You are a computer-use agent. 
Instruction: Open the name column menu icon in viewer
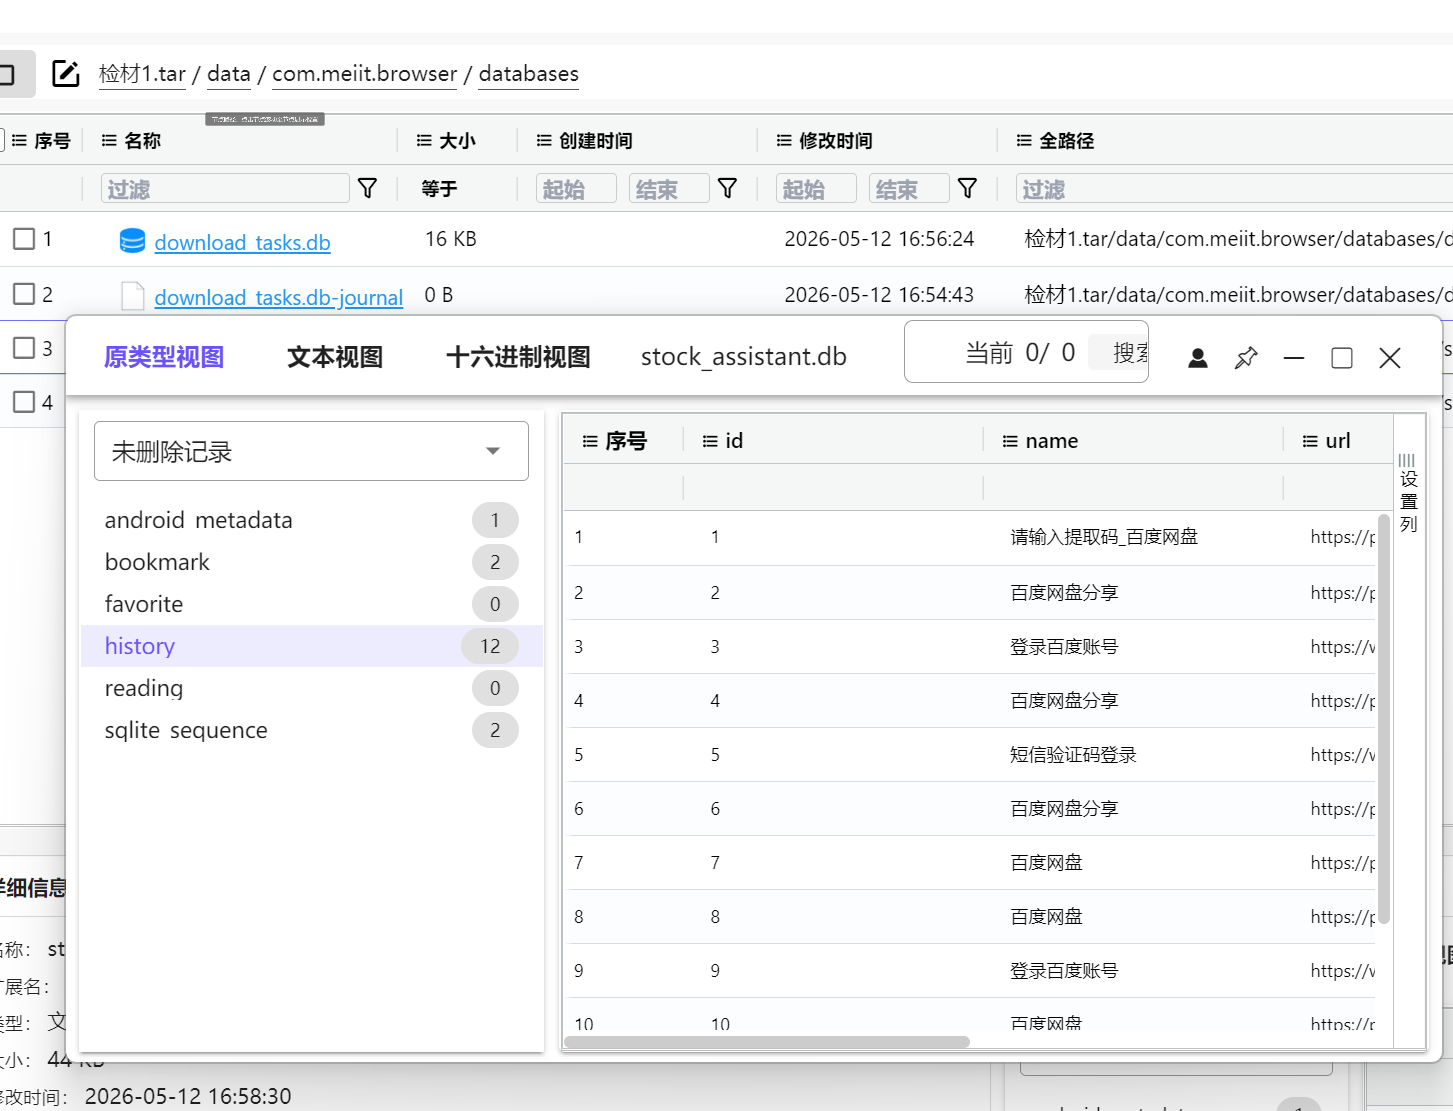tap(1010, 441)
